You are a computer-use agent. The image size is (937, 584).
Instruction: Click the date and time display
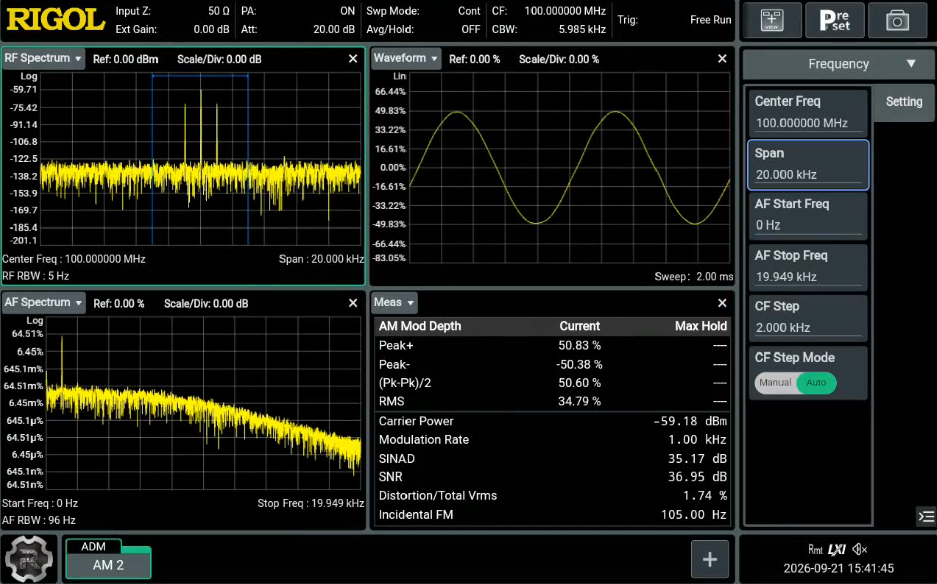click(x=838, y=568)
